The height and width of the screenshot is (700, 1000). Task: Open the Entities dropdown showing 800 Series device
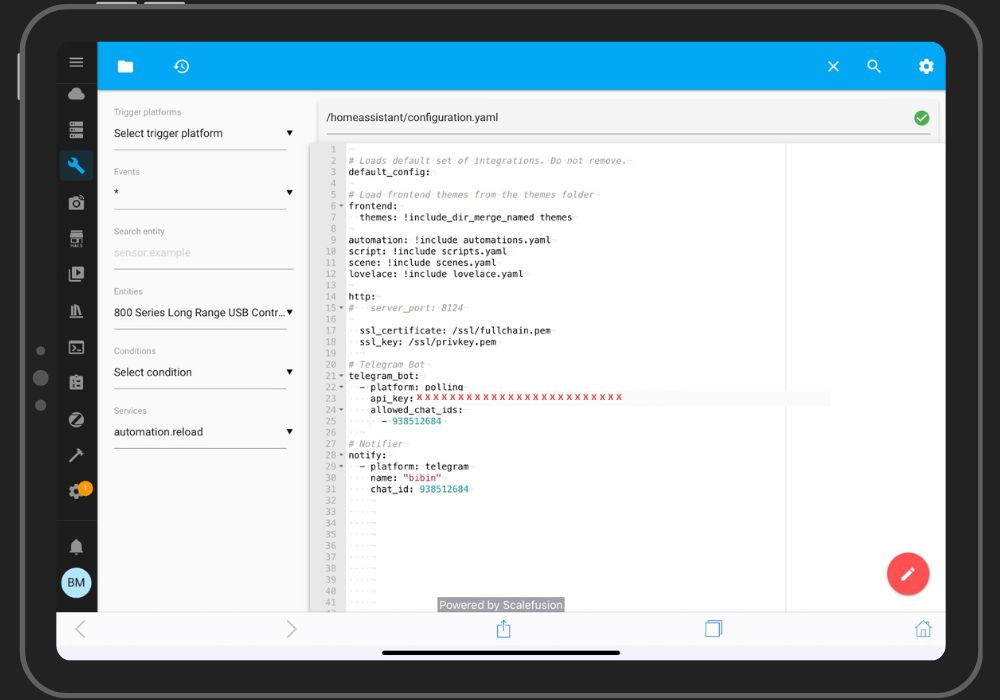[200, 313]
